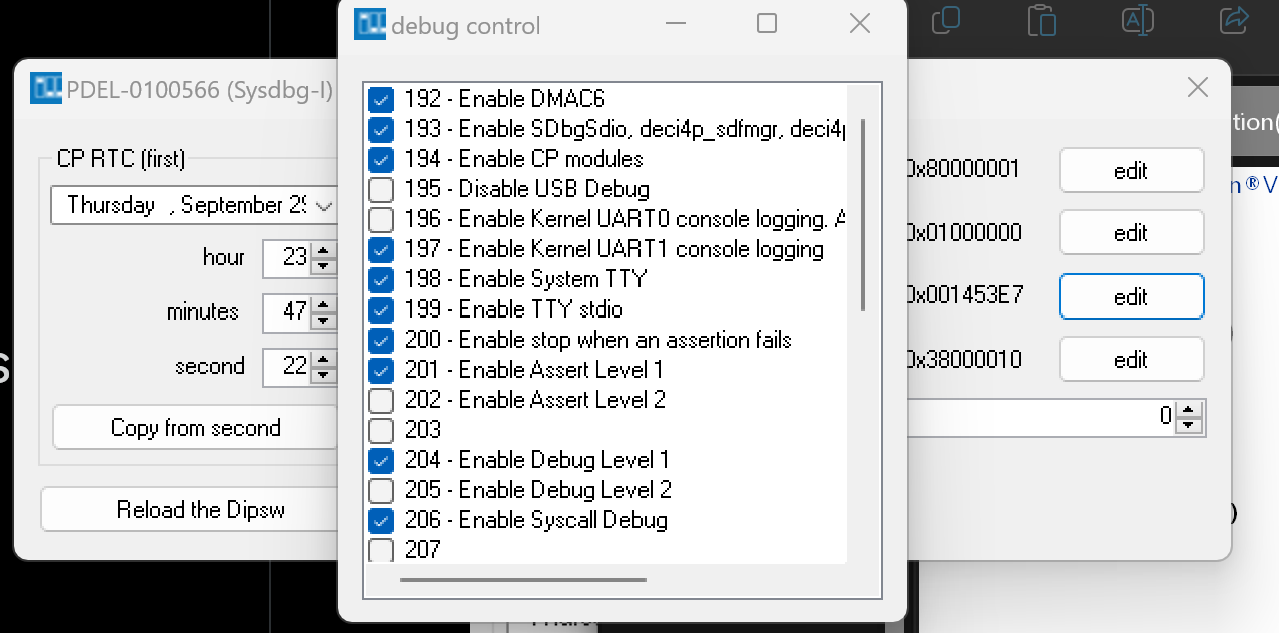Open the CP RTC date dropdown
This screenshot has width=1280, height=634.
point(324,206)
